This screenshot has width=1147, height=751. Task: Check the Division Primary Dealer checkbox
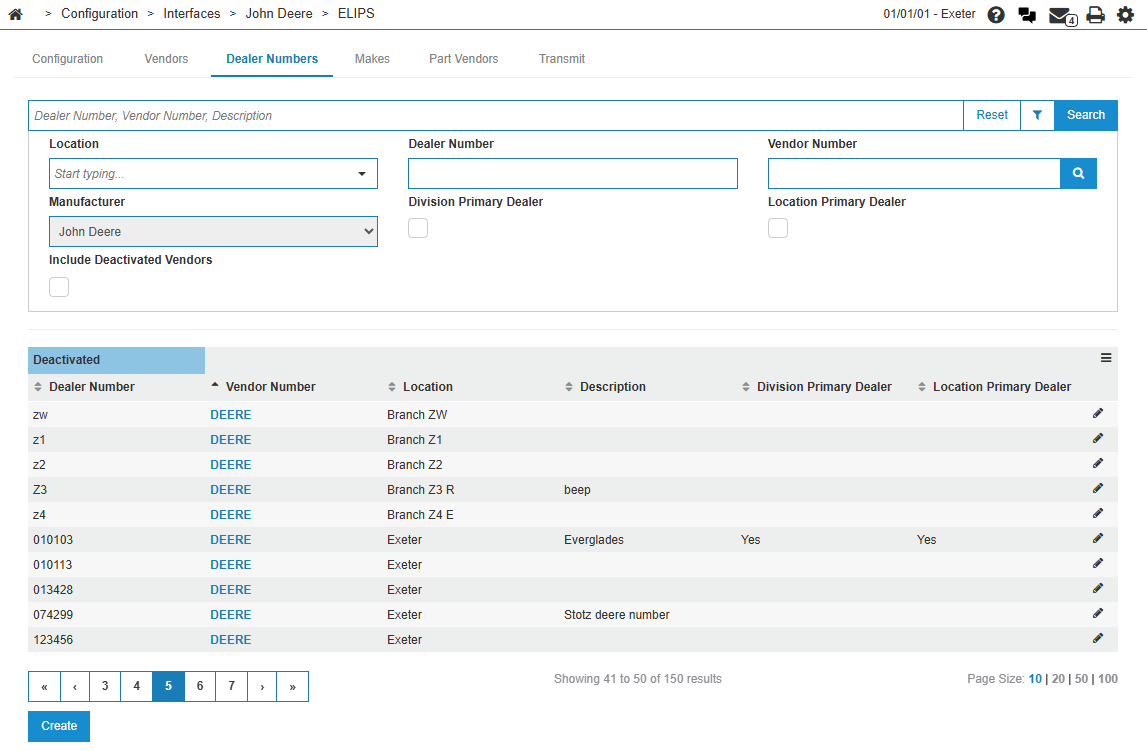(418, 229)
